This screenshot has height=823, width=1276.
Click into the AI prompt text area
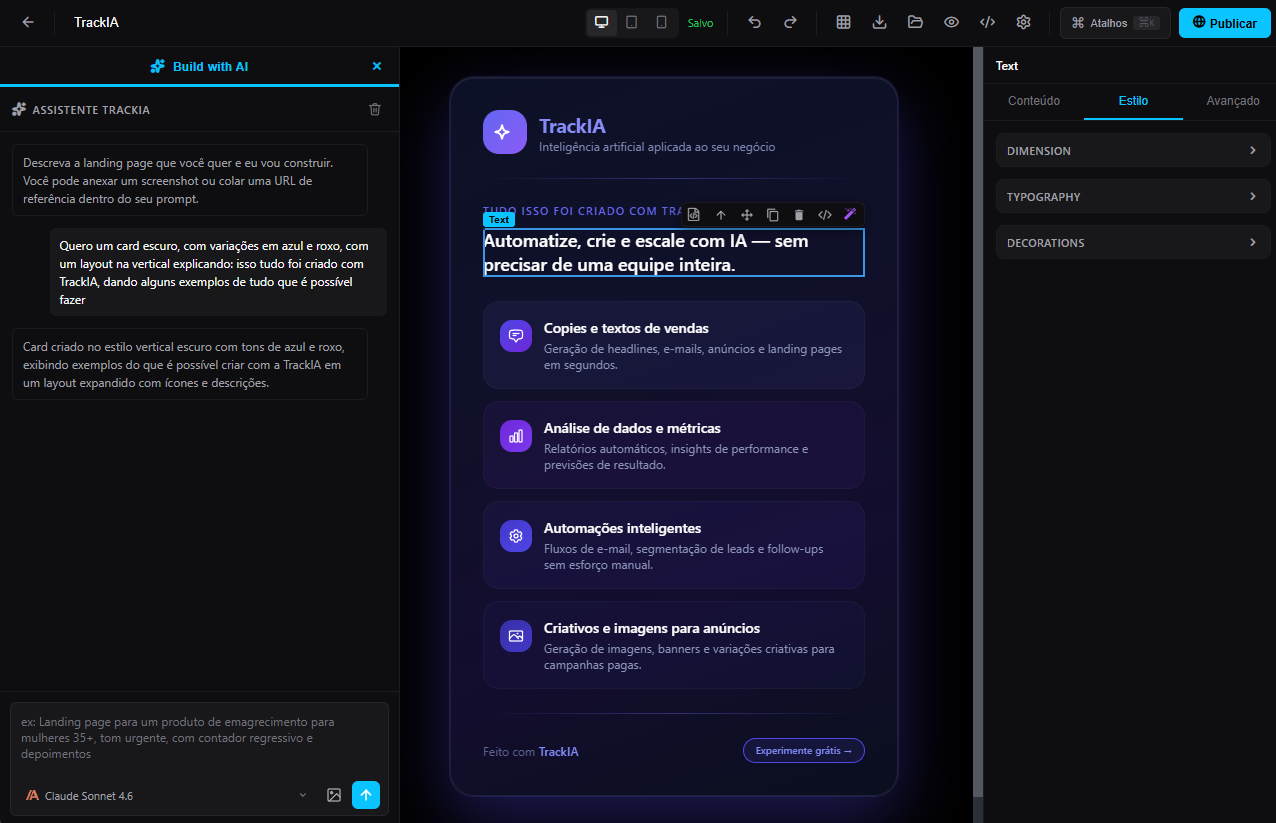pyautogui.click(x=199, y=738)
